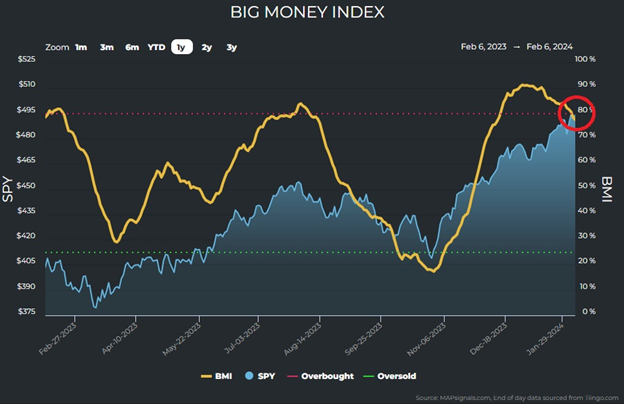Choose the YTD zoom option
Viewport: 624px width, 404px height.
click(157, 47)
